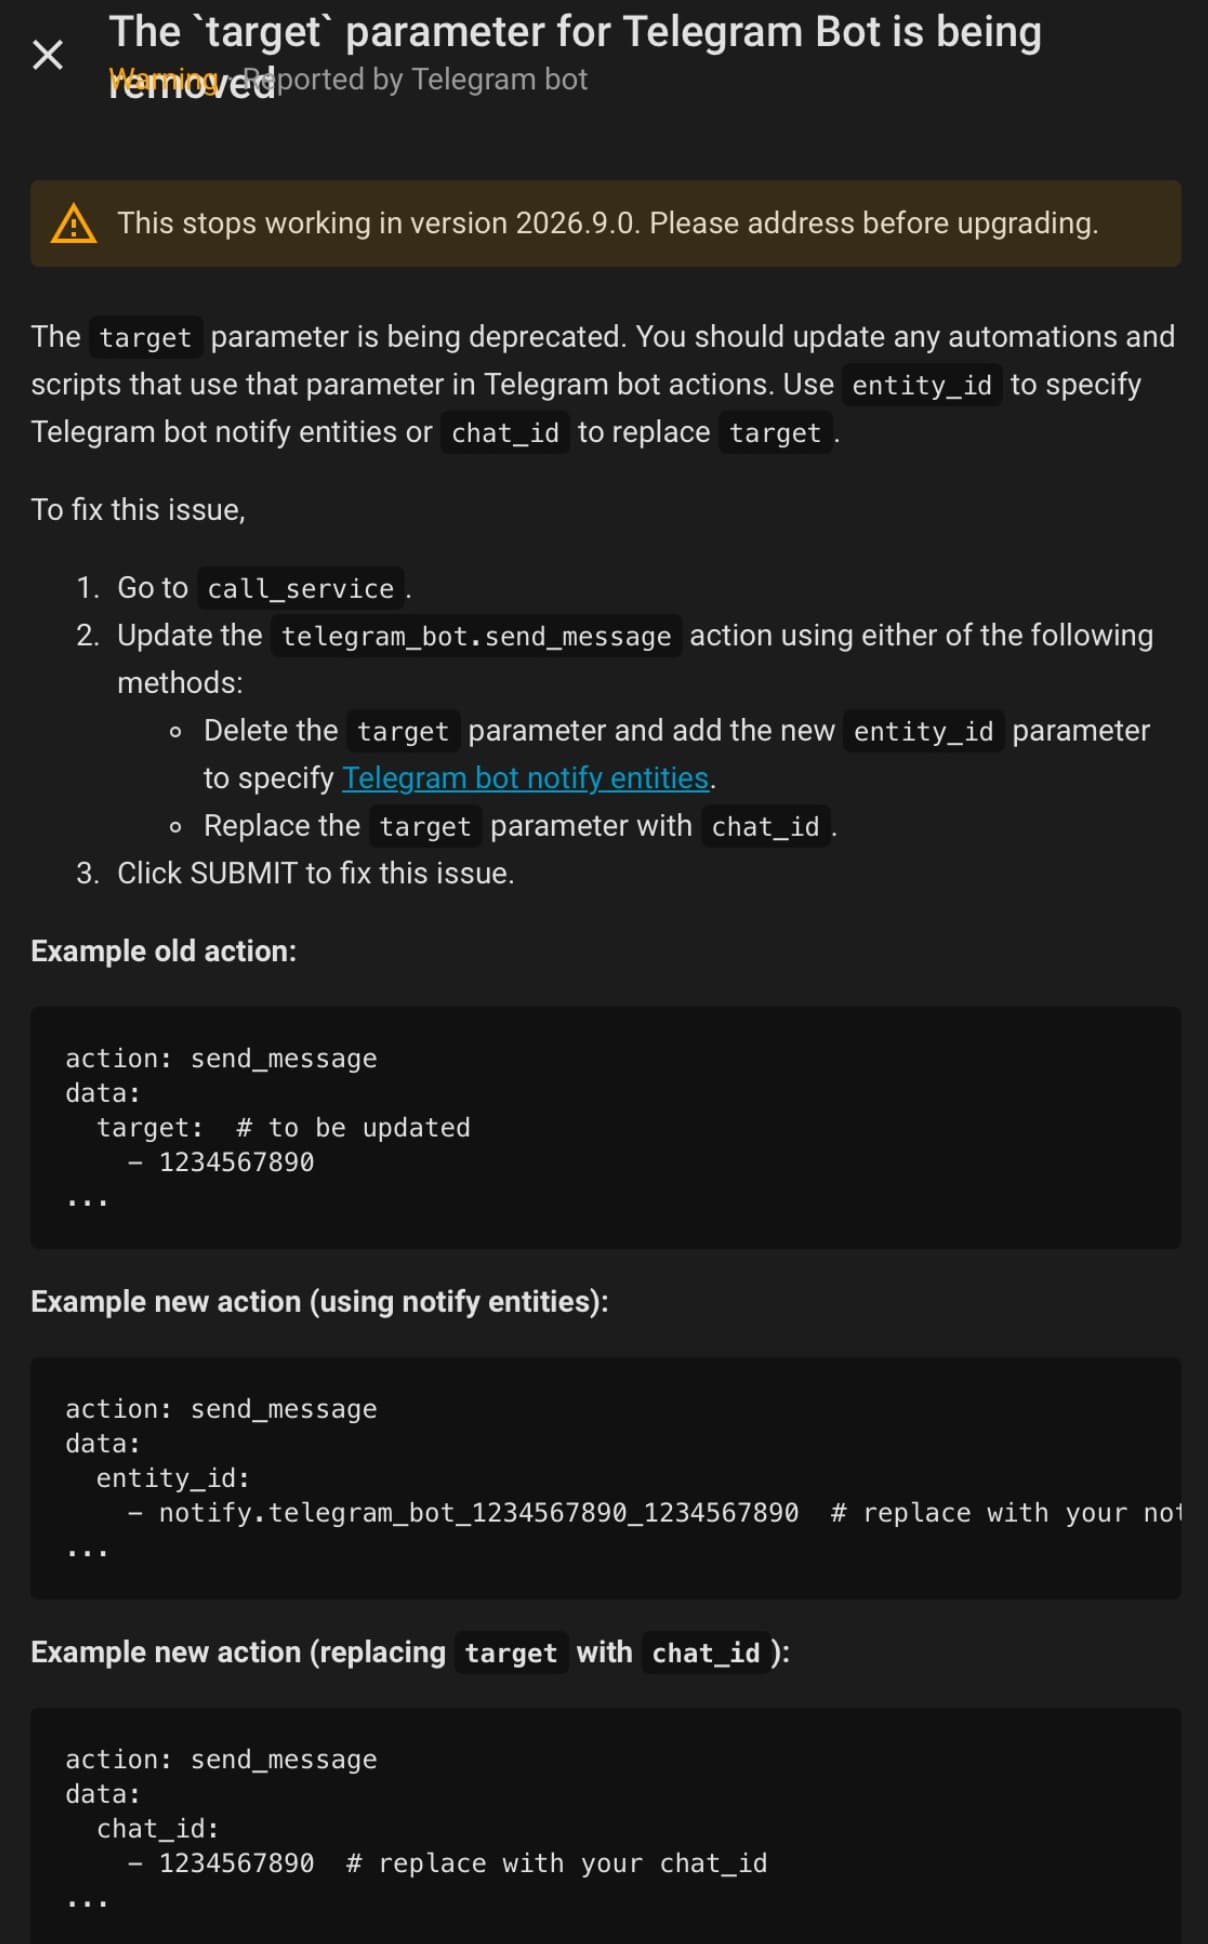Click the 'replacing target with chat_id' example heading
The width and height of the screenshot is (1208, 1944).
410,1652
